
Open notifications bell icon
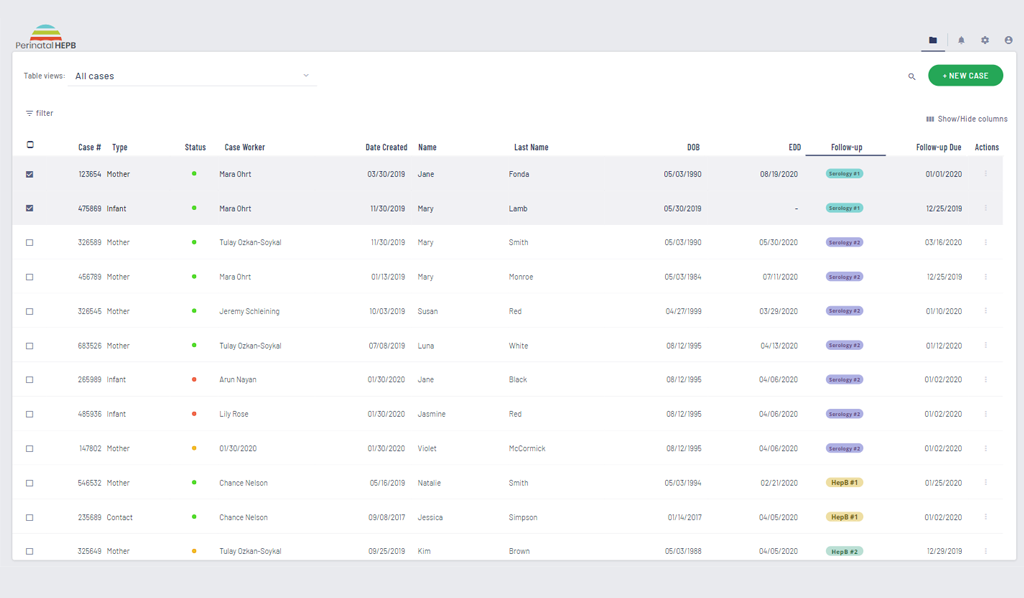point(961,40)
